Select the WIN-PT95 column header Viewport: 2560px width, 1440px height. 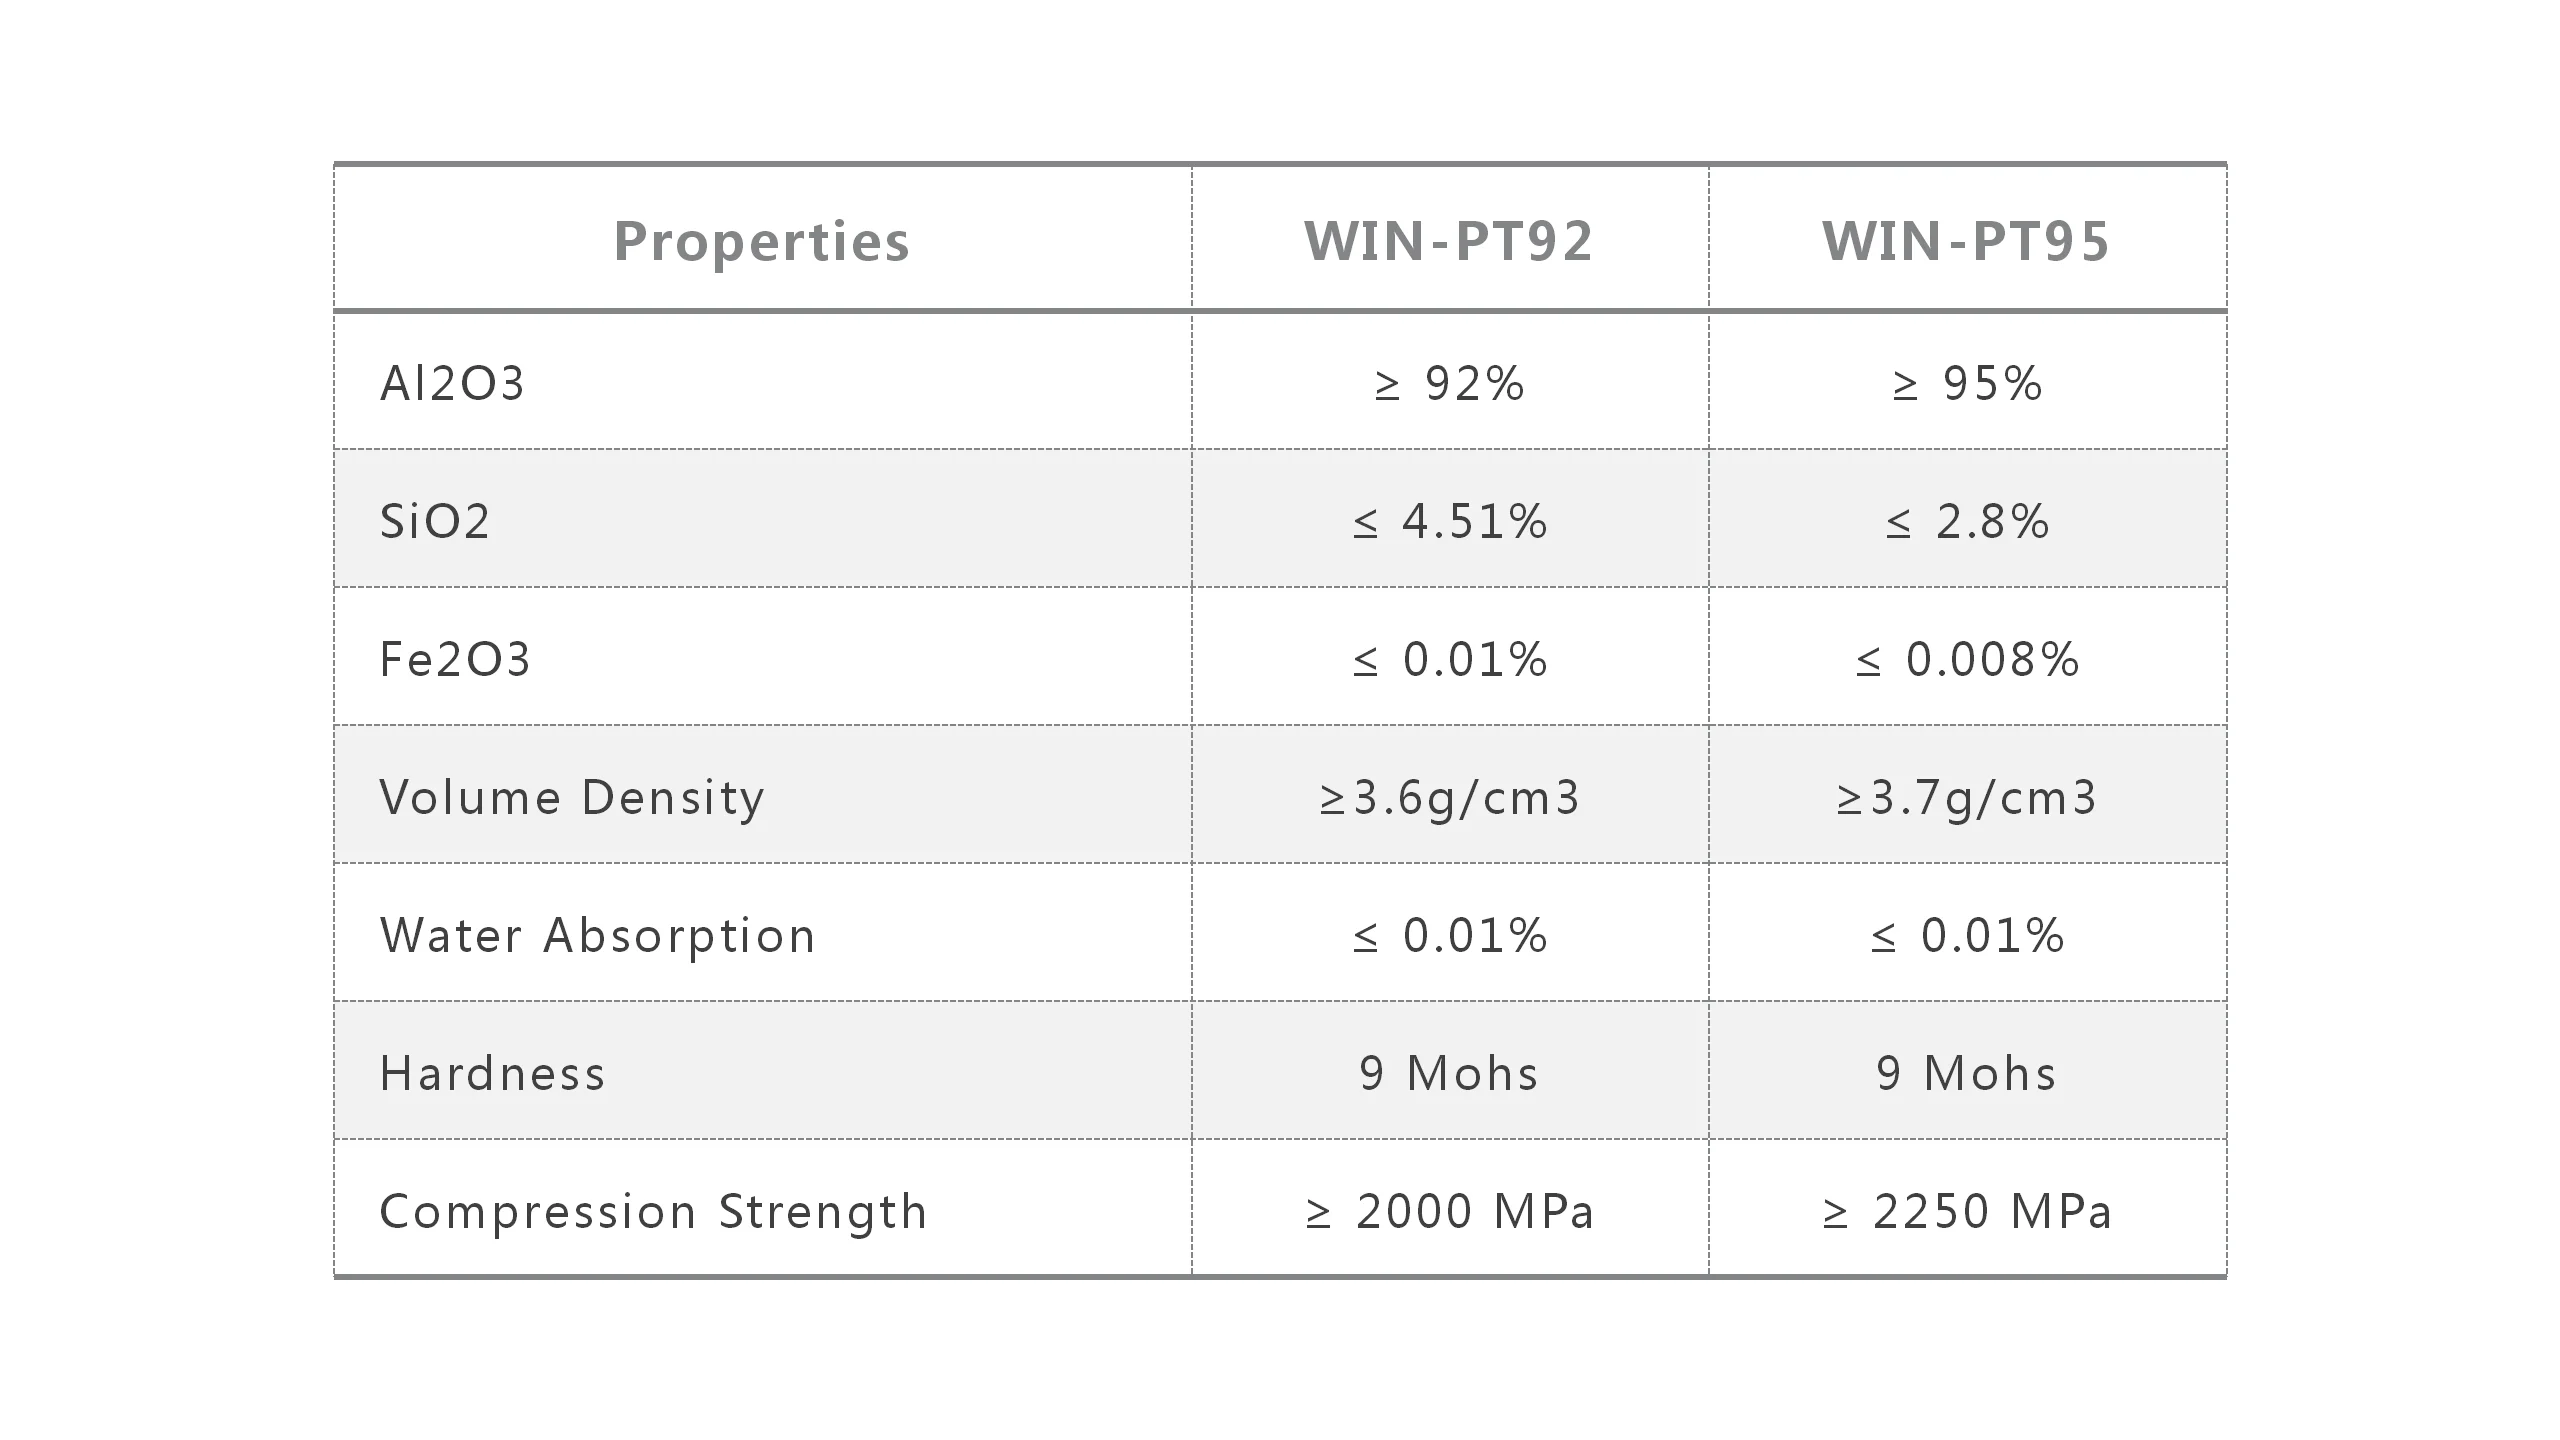1966,241
